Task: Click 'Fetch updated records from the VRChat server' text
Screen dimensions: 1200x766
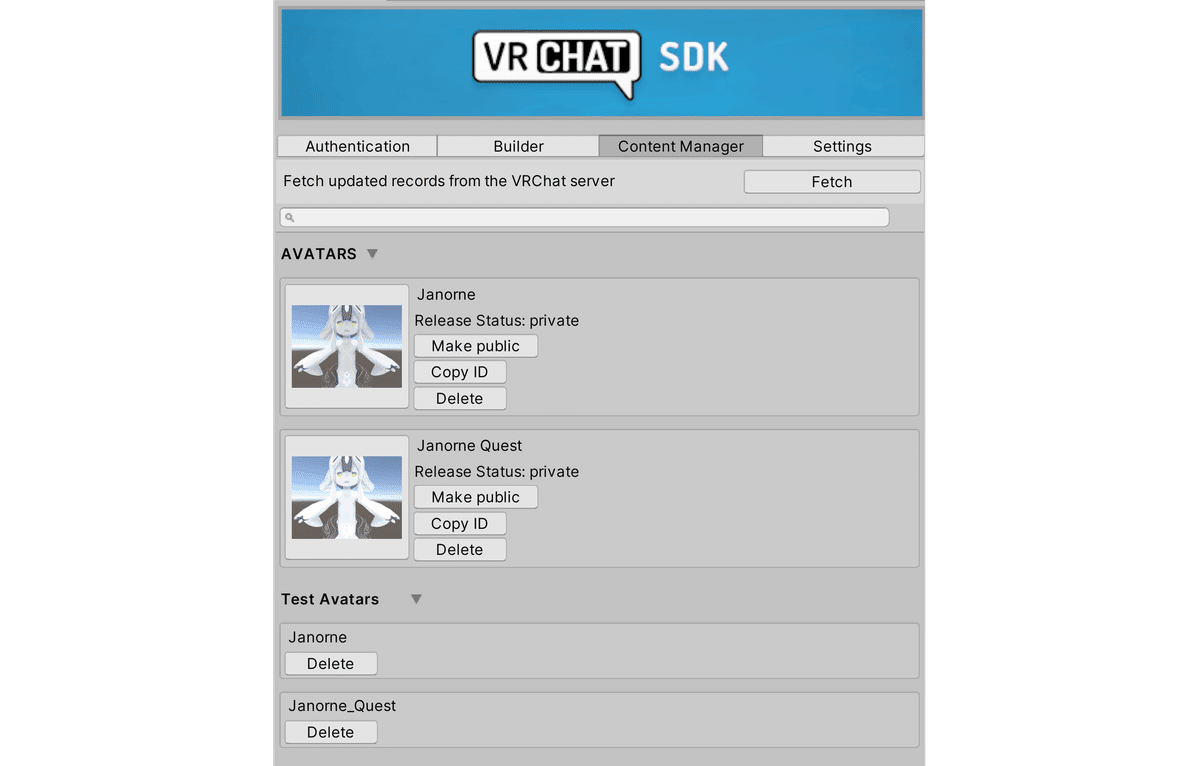Action: tap(449, 181)
